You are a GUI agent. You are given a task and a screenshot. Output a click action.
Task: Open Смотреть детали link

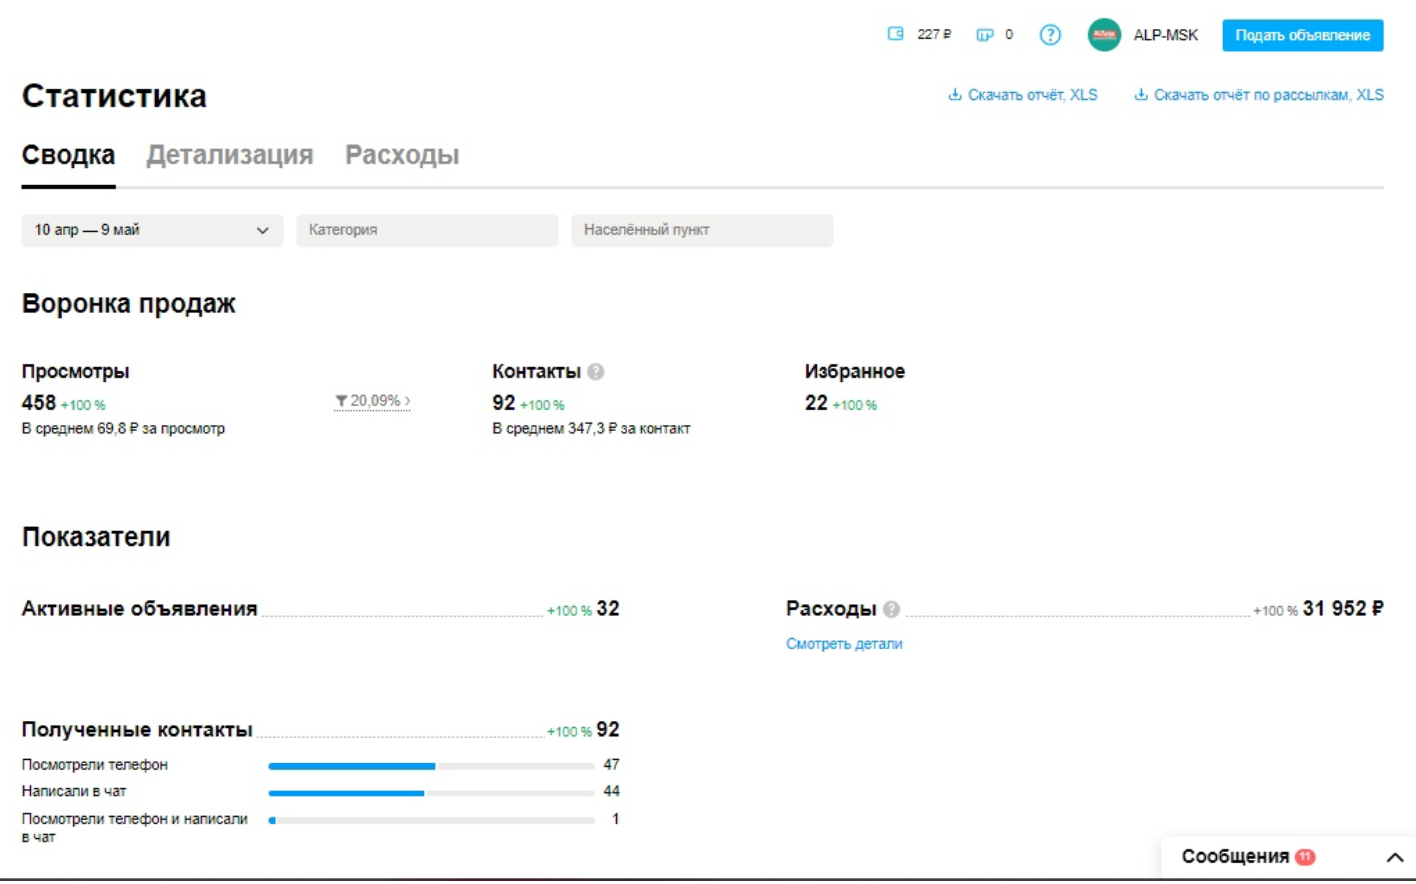tap(844, 644)
